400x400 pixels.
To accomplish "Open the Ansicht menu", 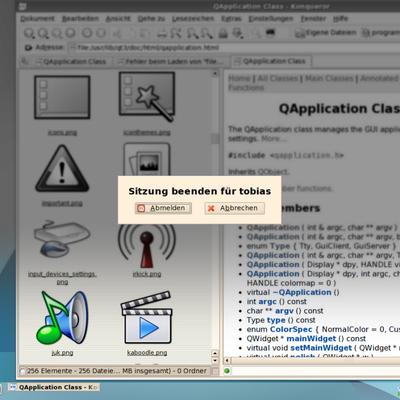I will tap(118, 19).
